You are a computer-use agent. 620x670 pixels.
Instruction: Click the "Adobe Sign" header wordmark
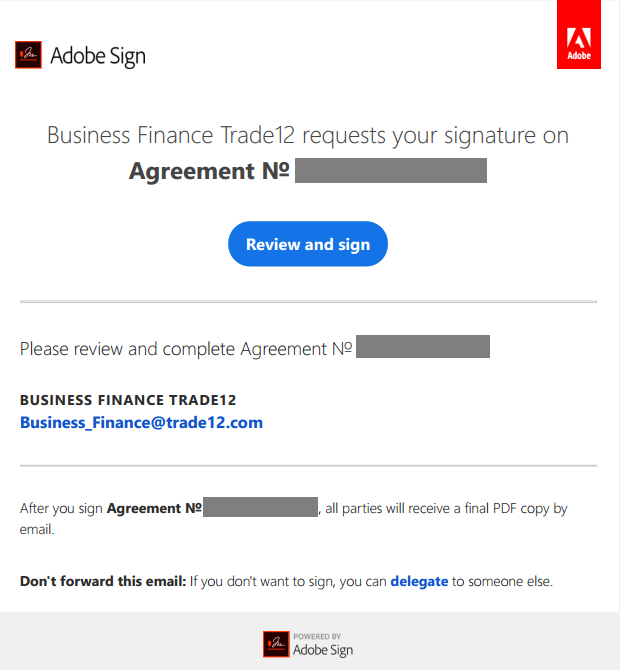coord(98,56)
